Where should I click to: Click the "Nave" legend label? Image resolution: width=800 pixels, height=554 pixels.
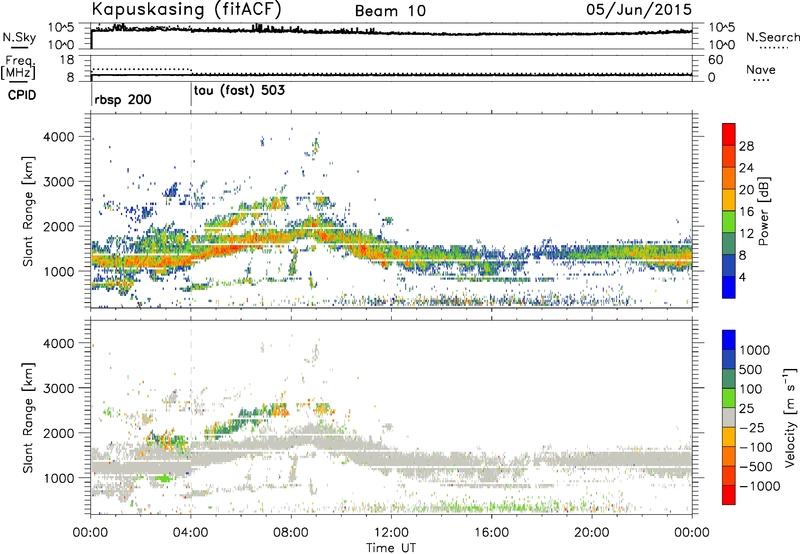click(760, 69)
